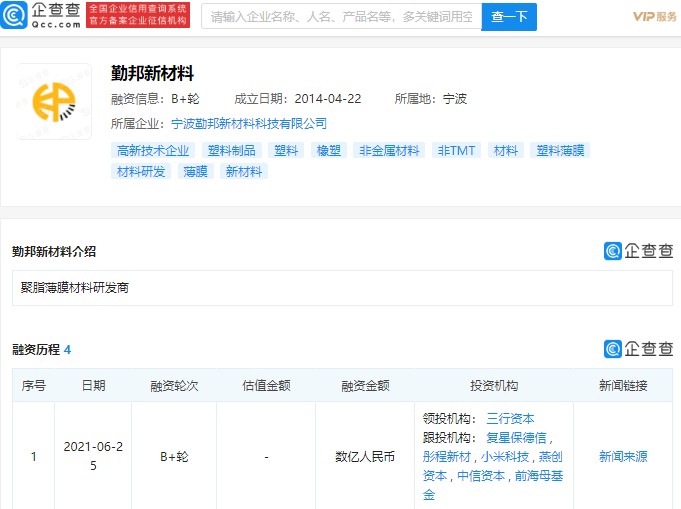Open the 新闻来源 news link
681x509 pixels.
click(x=623, y=456)
